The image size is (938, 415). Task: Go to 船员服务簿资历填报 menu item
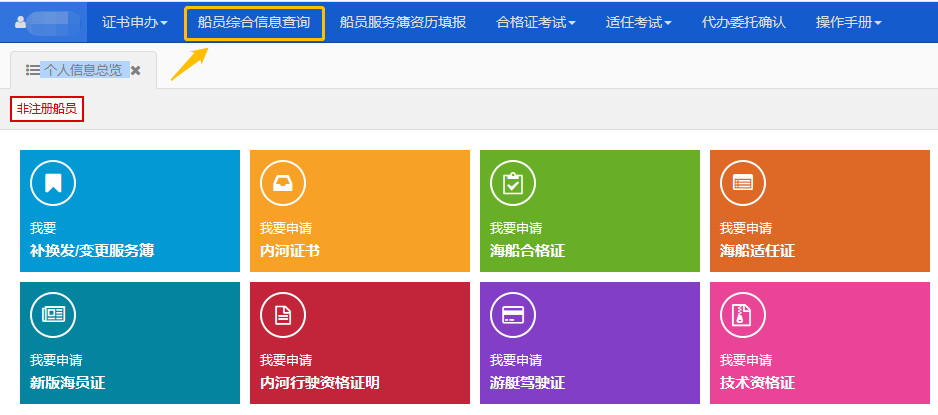(x=403, y=22)
